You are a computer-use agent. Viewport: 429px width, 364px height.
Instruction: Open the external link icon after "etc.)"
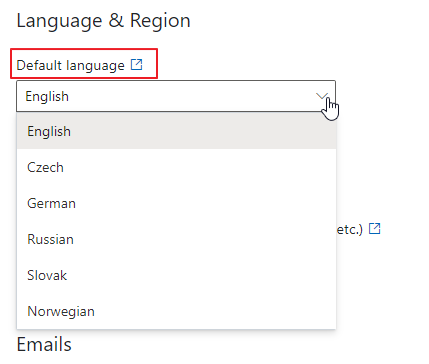pos(375,229)
